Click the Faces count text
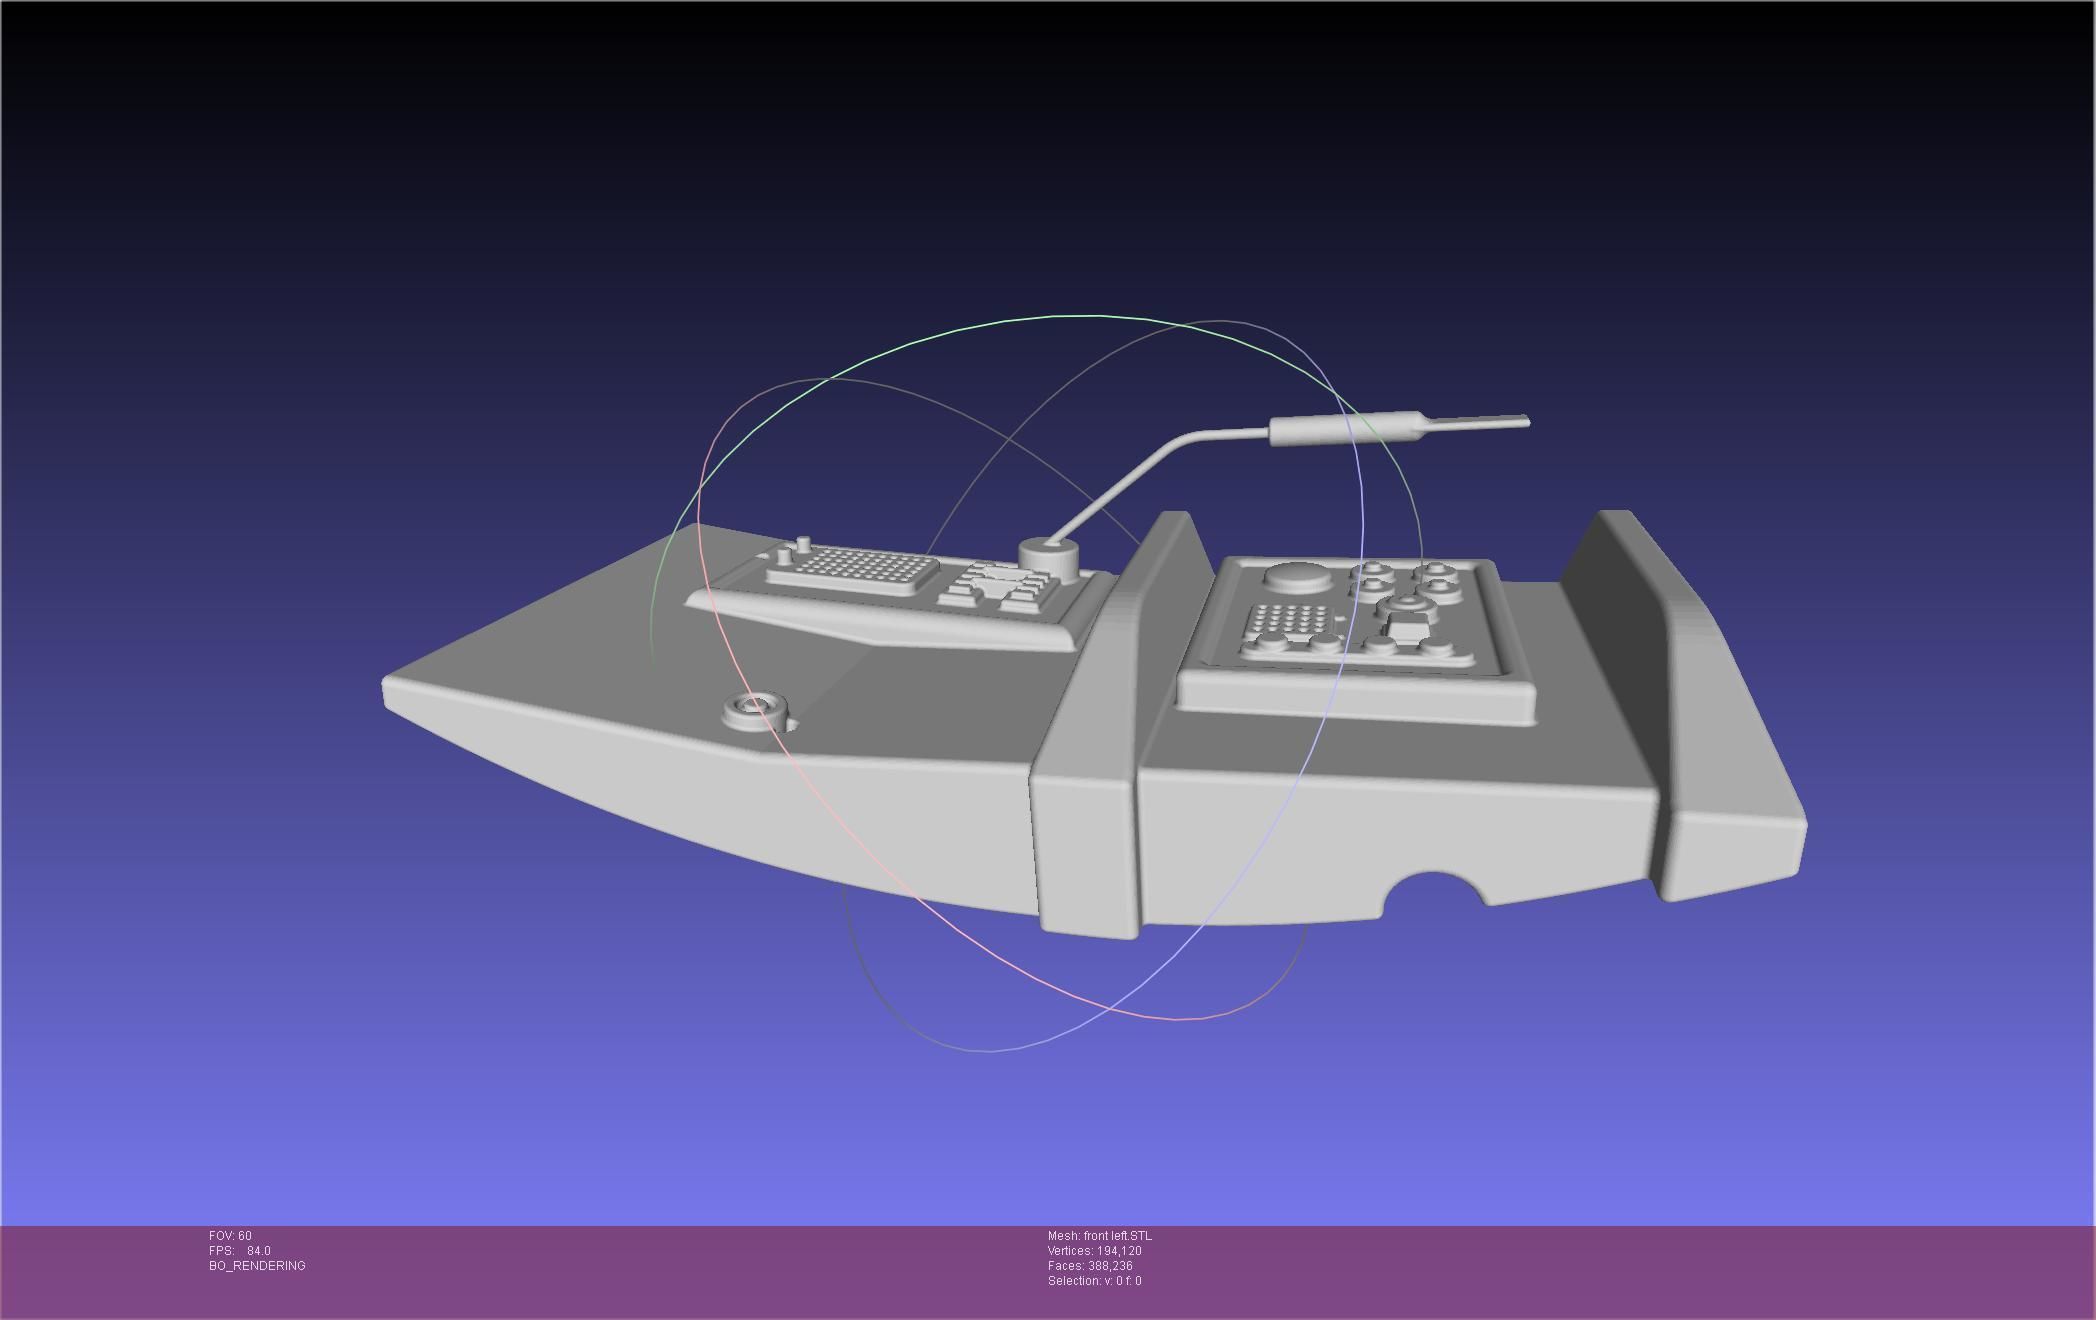 1090,1266
